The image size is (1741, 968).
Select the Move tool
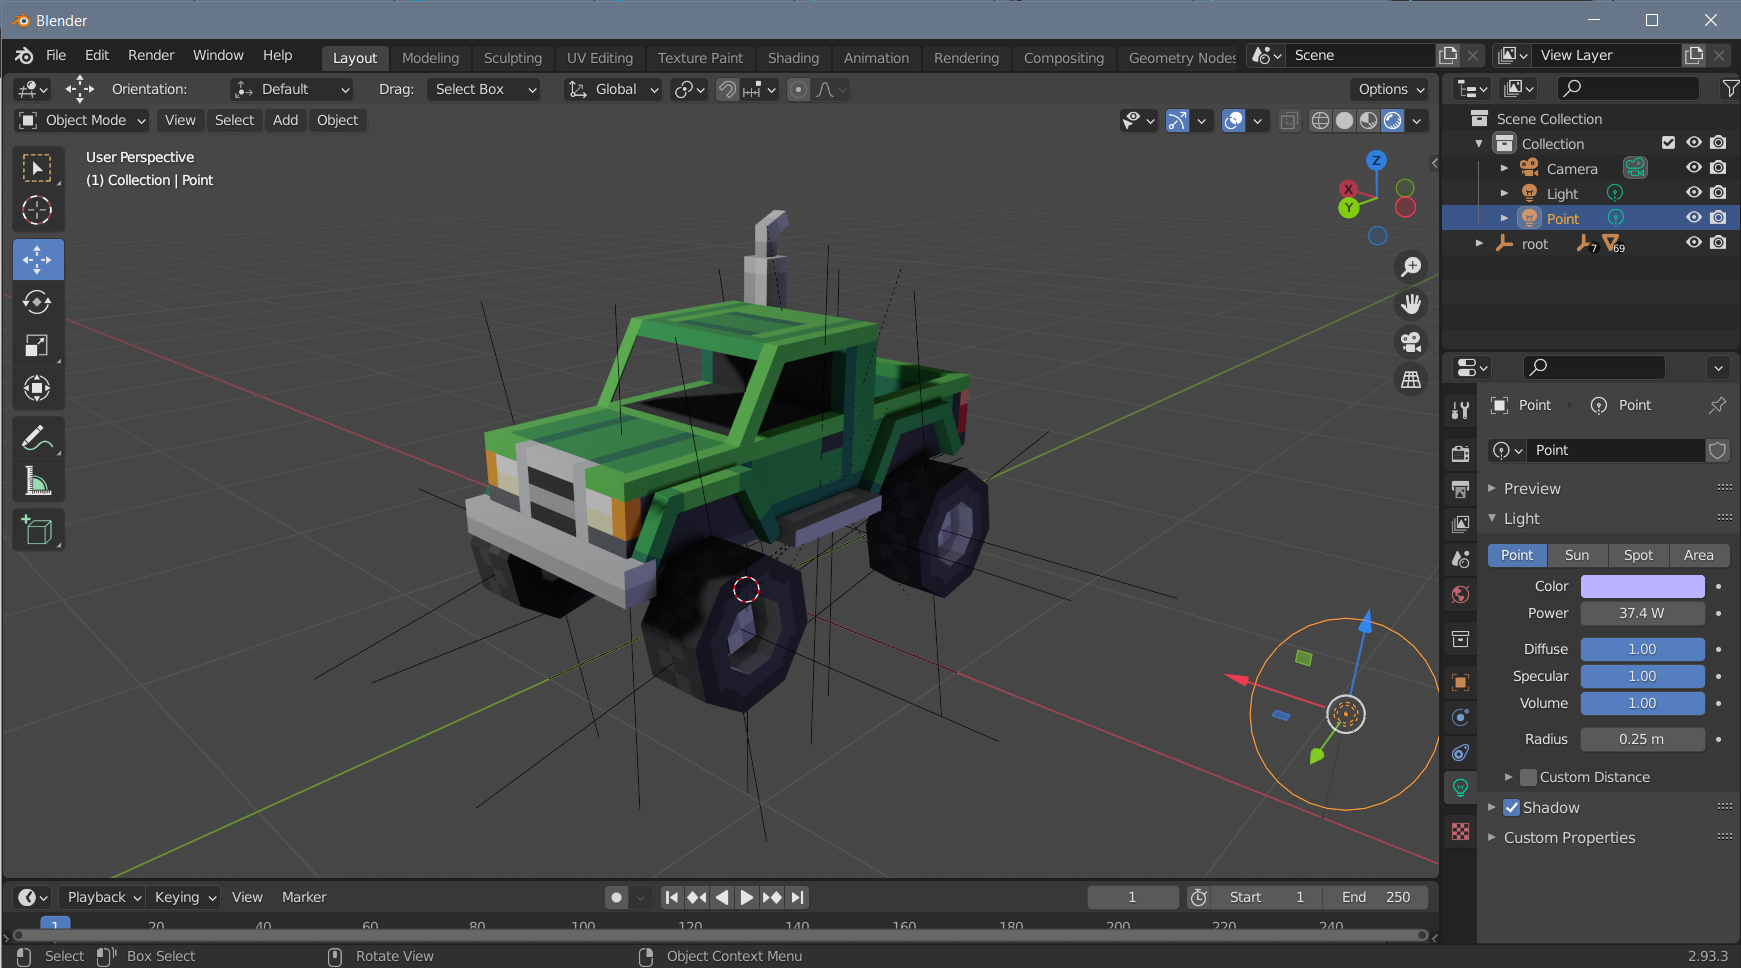point(38,259)
